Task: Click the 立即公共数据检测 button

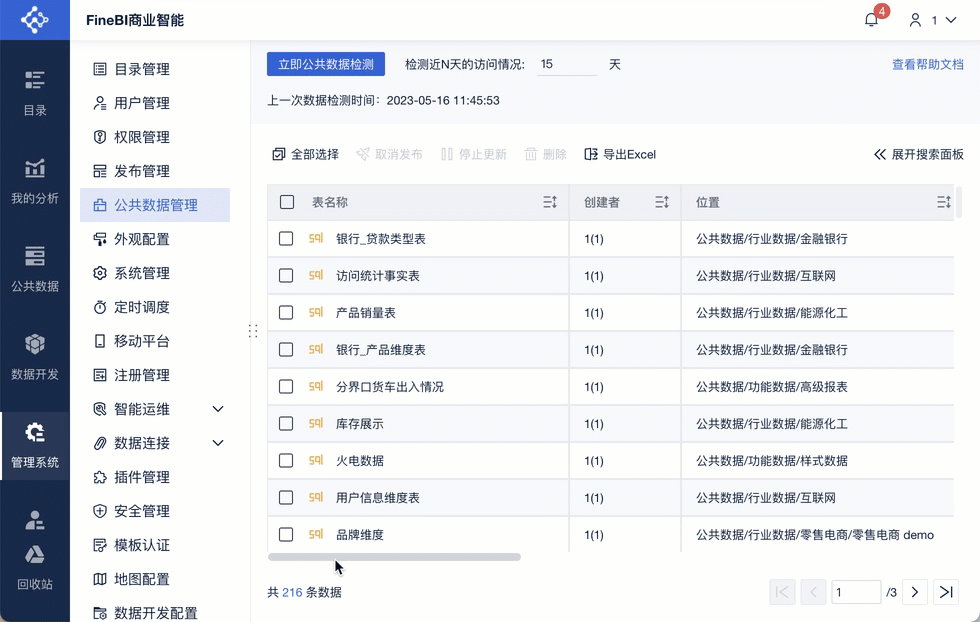Action: [325, 62]
